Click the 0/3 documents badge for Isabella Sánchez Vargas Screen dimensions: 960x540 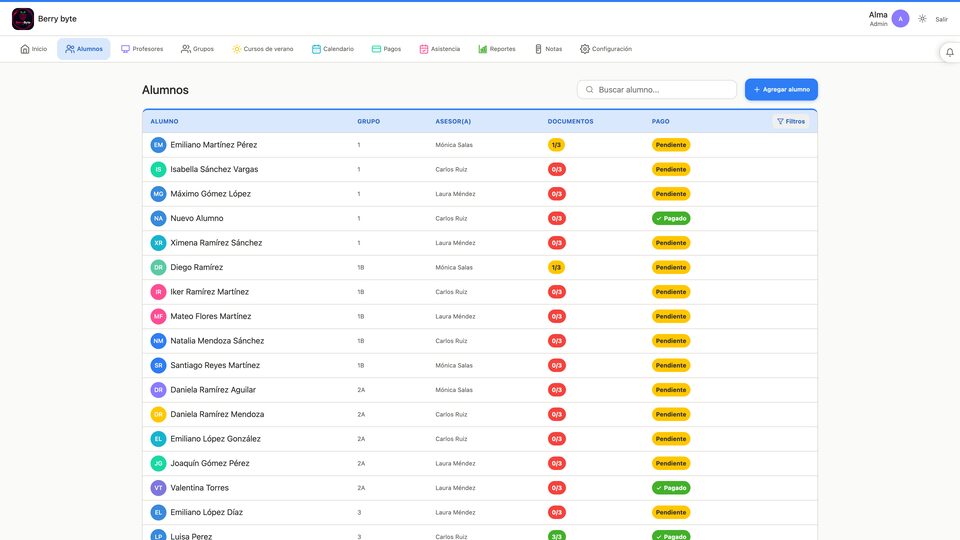(x=557, y=170)
